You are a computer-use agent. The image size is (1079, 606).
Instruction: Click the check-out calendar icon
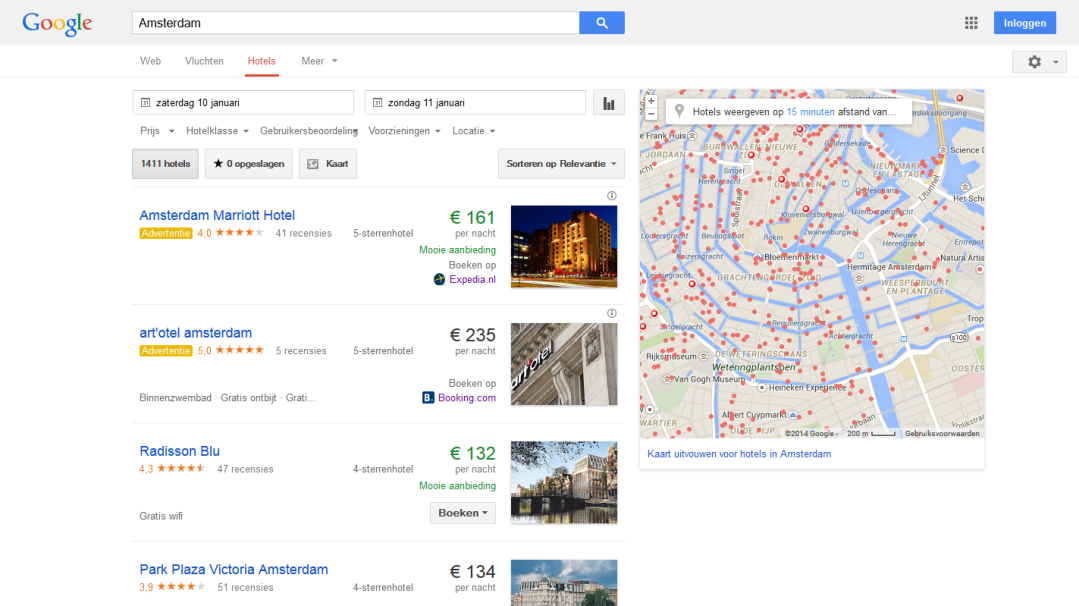click(377, 102)
